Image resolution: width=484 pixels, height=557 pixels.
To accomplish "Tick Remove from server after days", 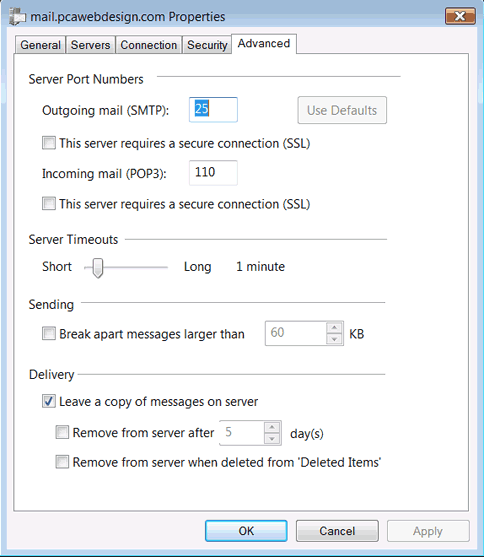I will point(62,433).
